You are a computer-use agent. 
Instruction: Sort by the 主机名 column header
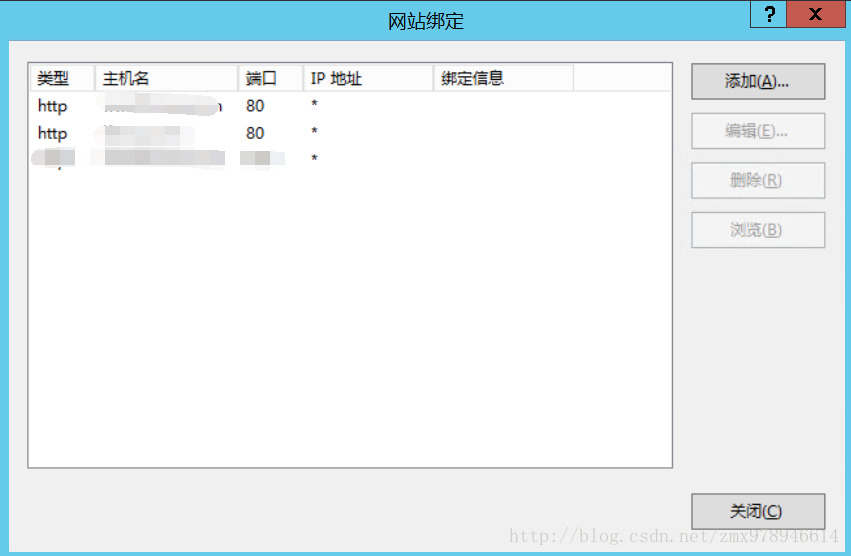[x=126, y=78]
